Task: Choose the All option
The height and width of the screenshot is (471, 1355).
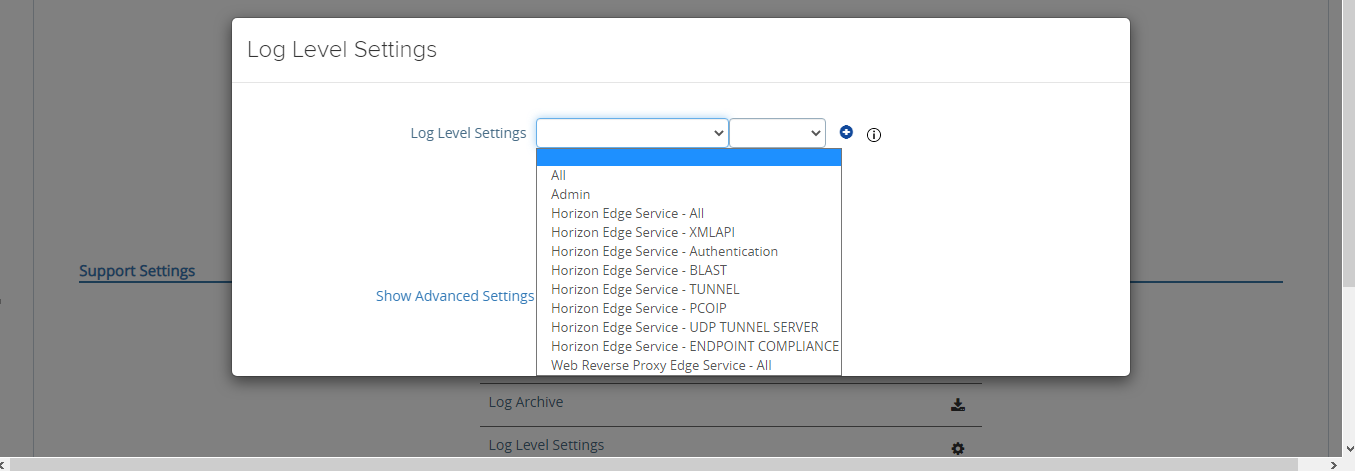Action: (689, 175)
